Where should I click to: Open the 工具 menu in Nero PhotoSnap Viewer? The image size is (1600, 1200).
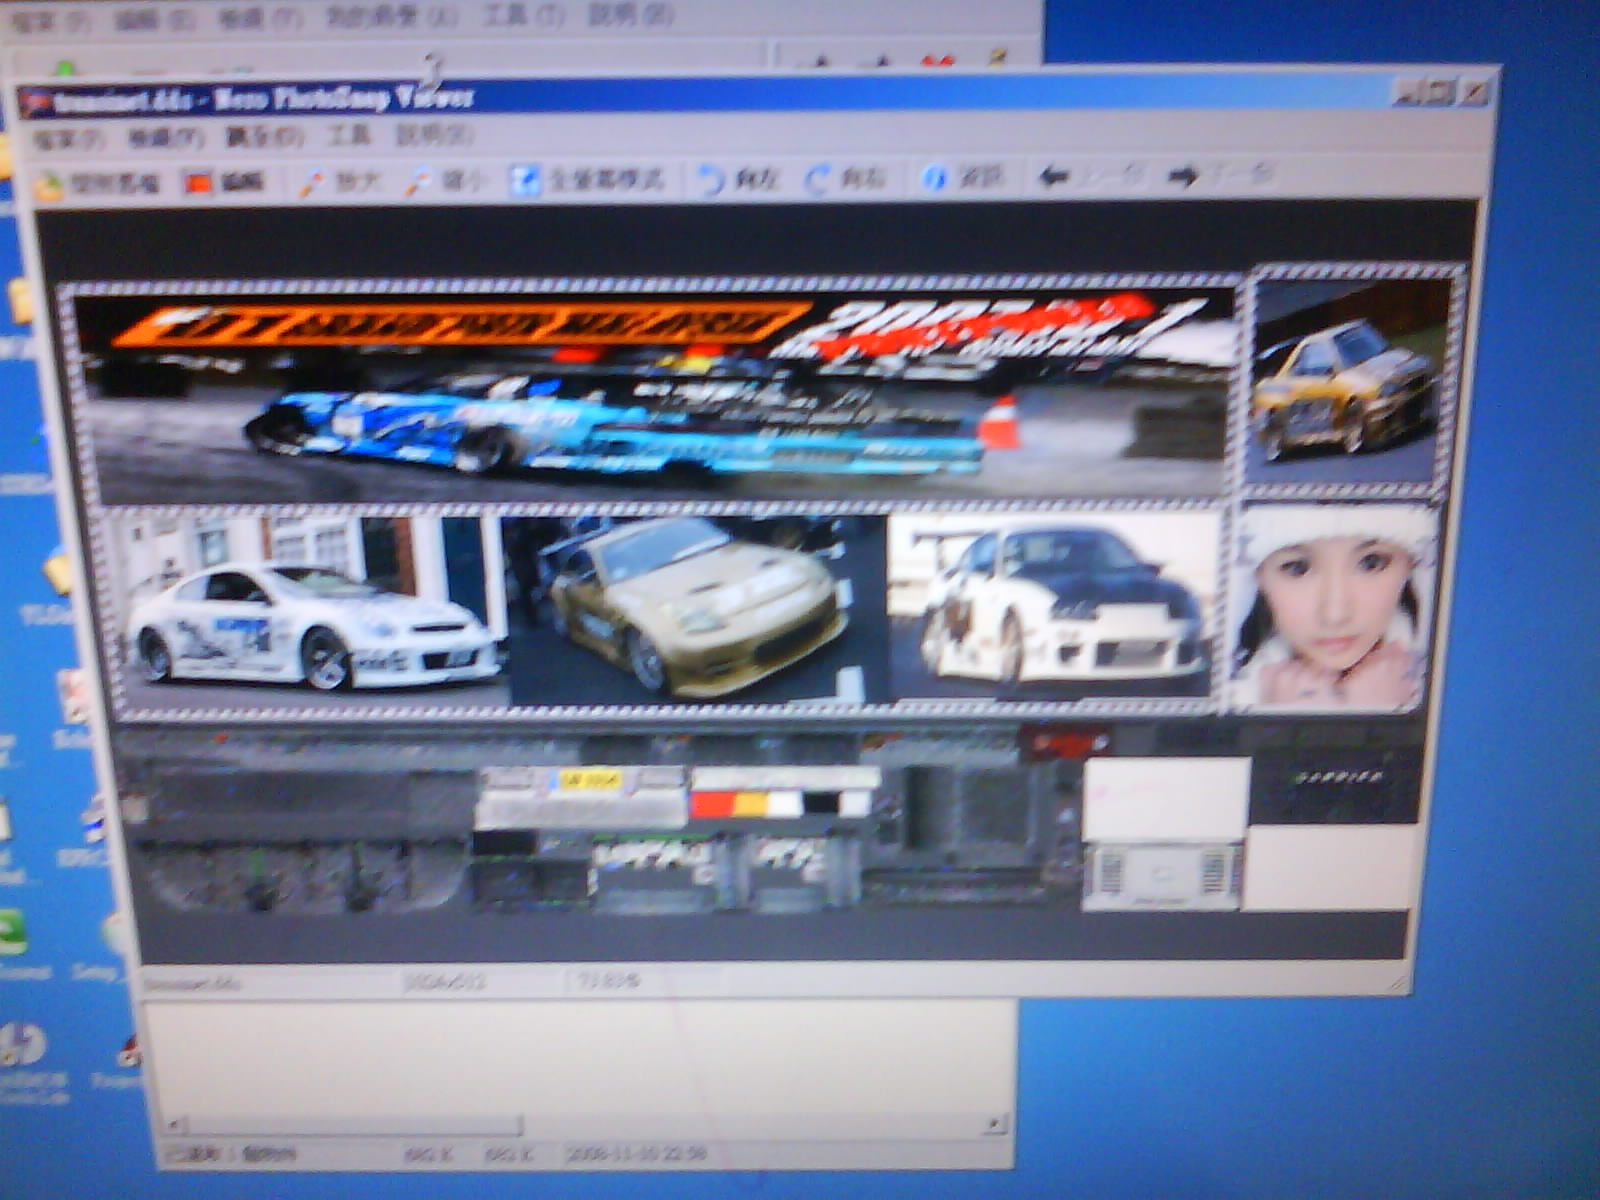coord(349,135)
